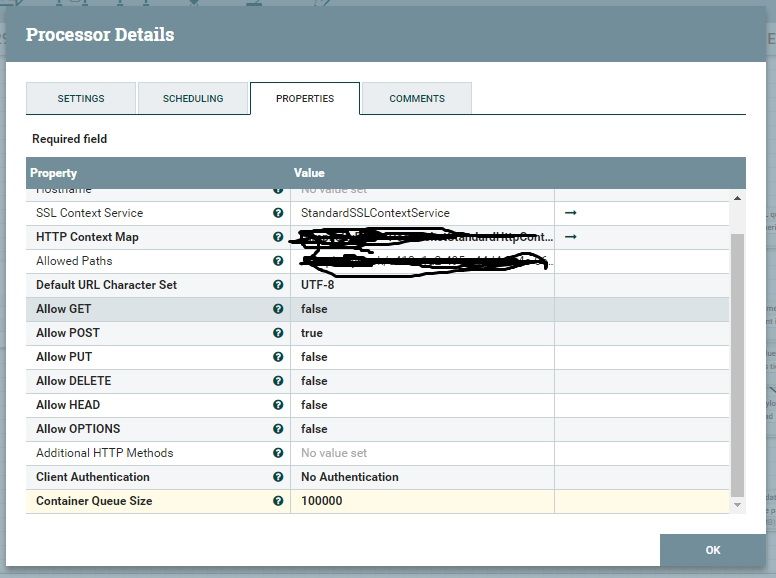The height and width of the screenshot is (578, 776).
Task: Select the HTTP Context Map property name
Action: [x=87, y=237]
